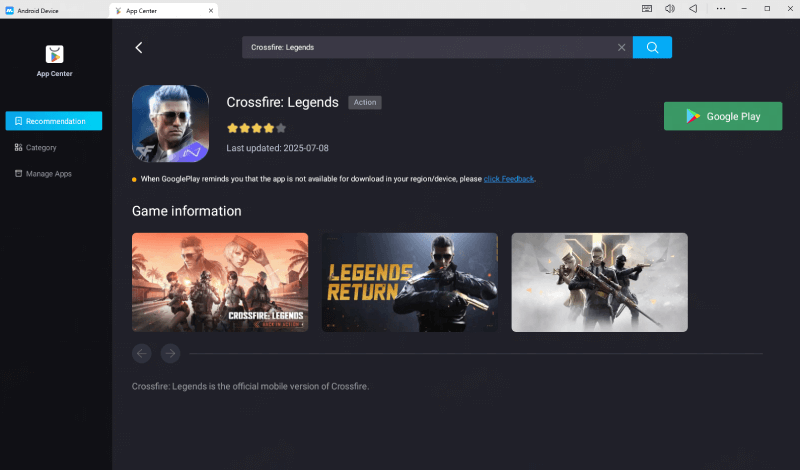The height and width of the screenshot is (470, 800).
Task: Click the back triangle icon in title bar
Action: tap(693, 9)
